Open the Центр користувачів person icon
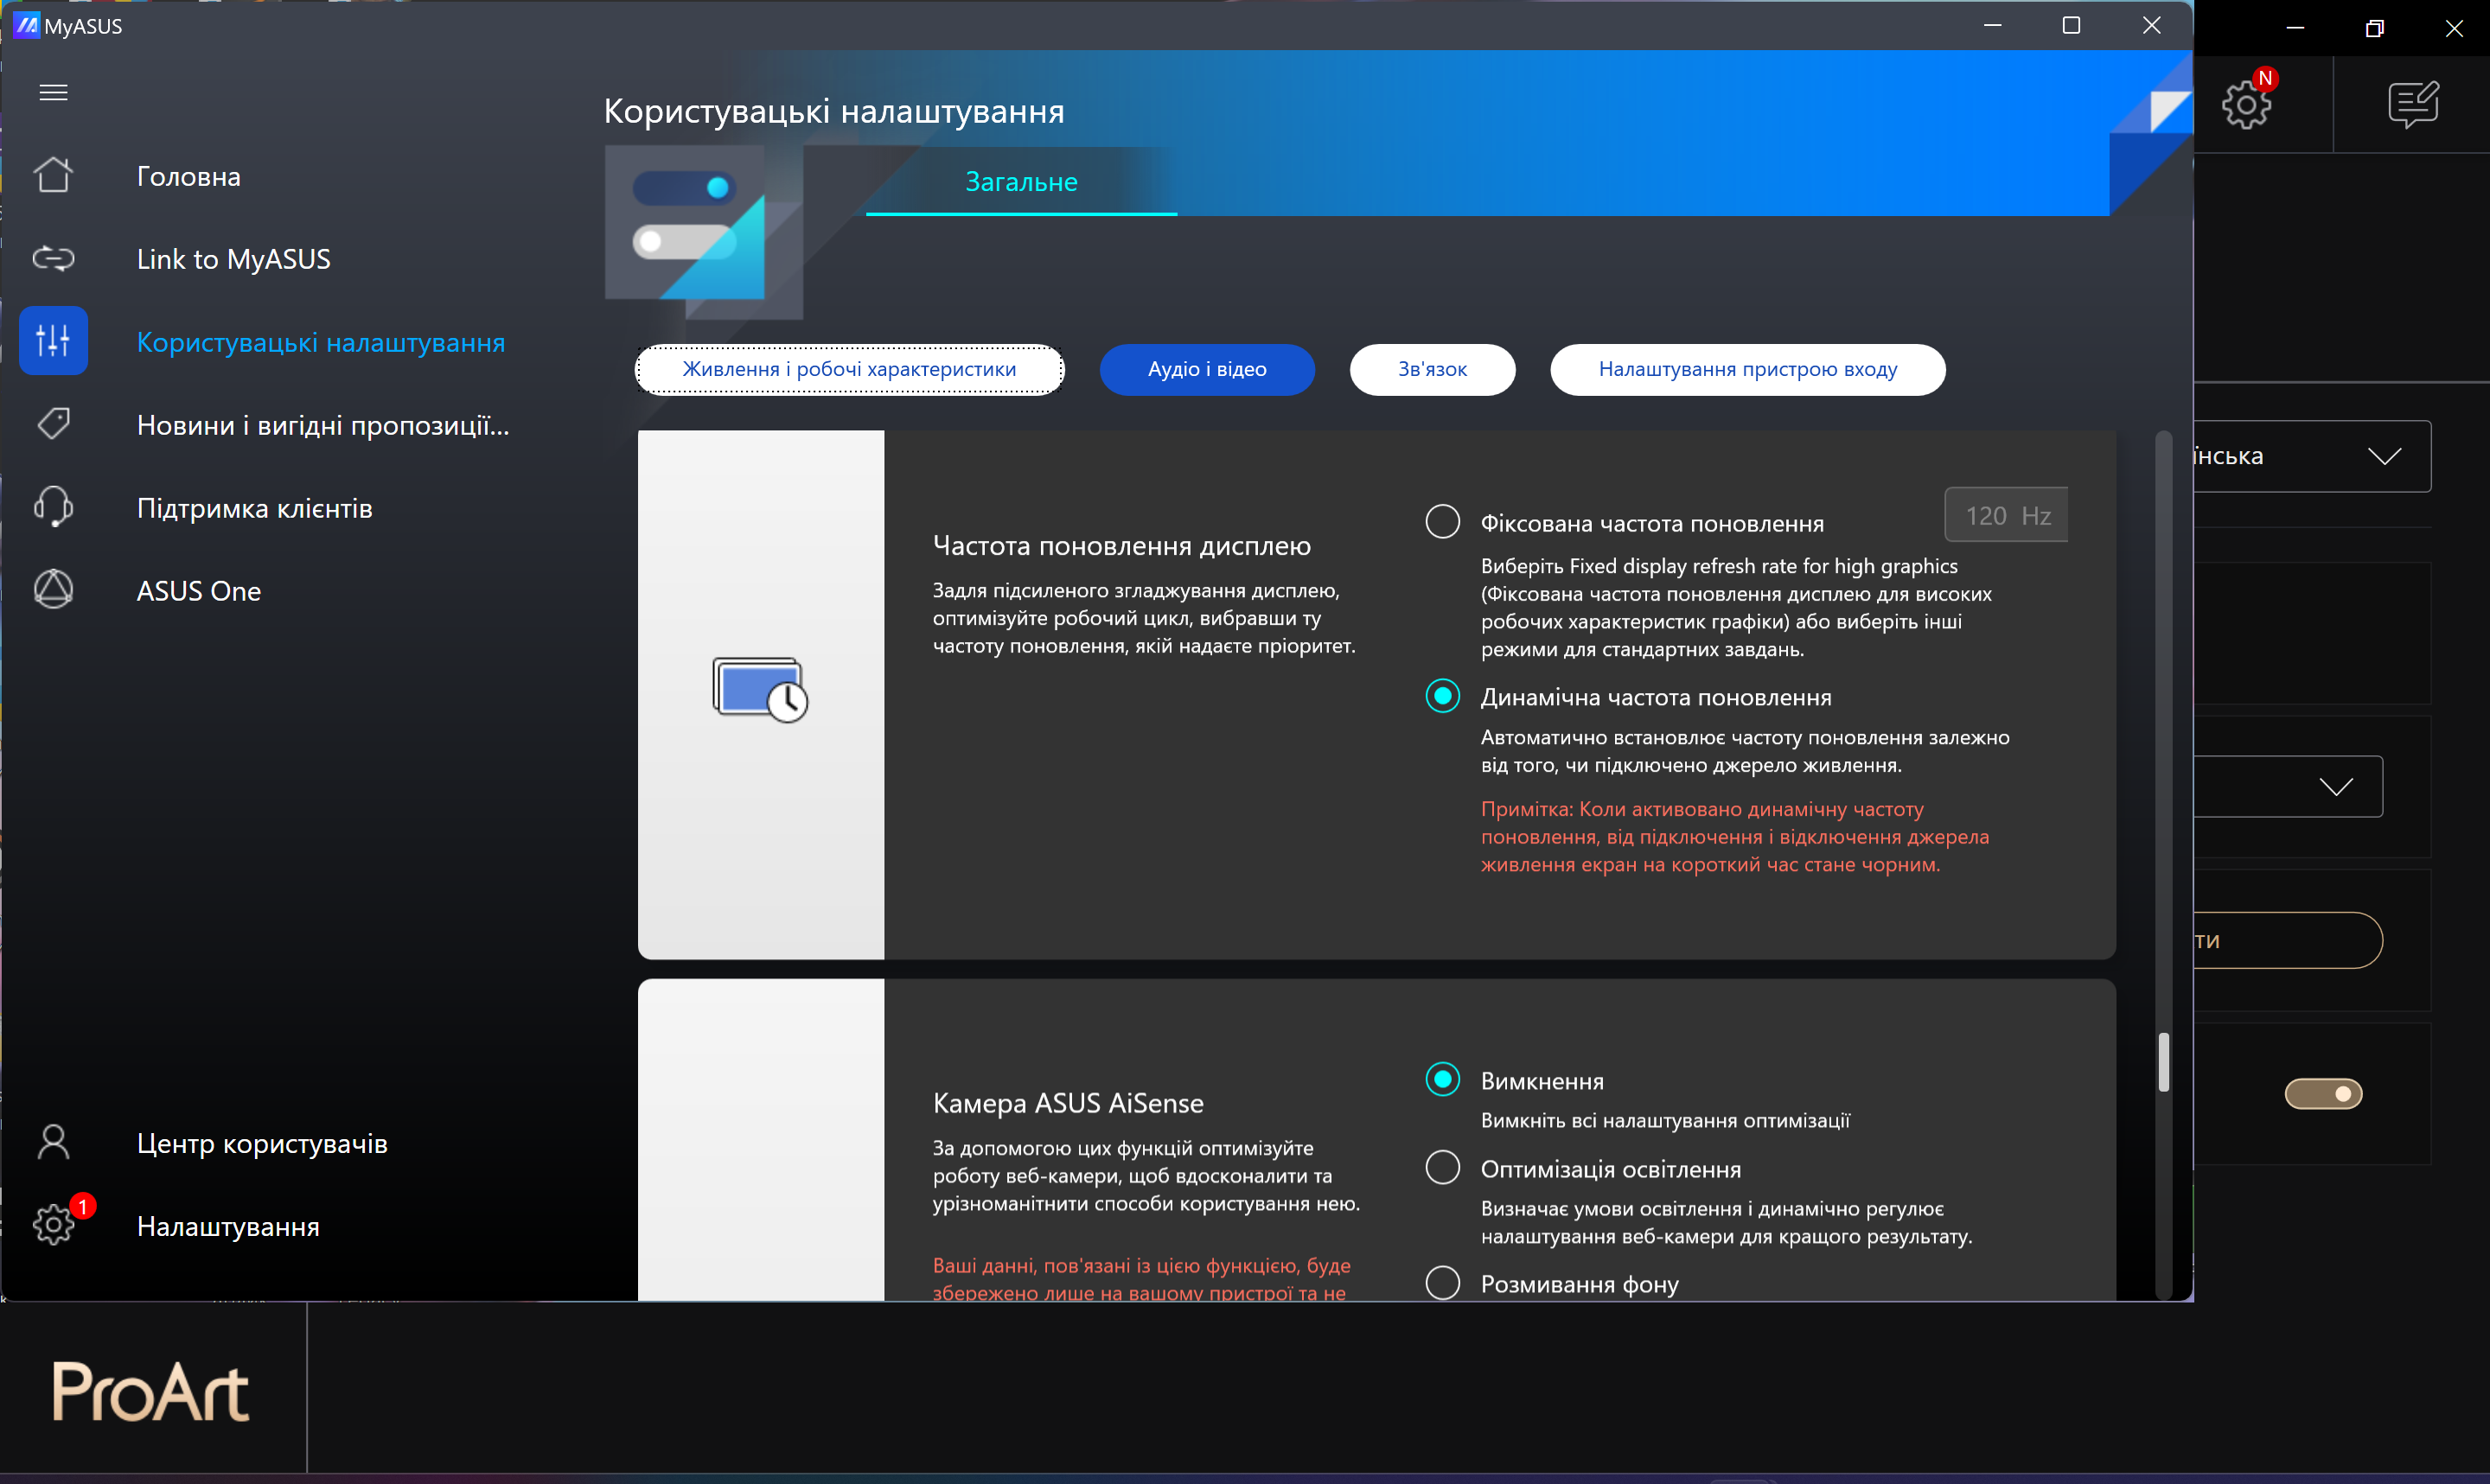 click(x=53, y=1142)
